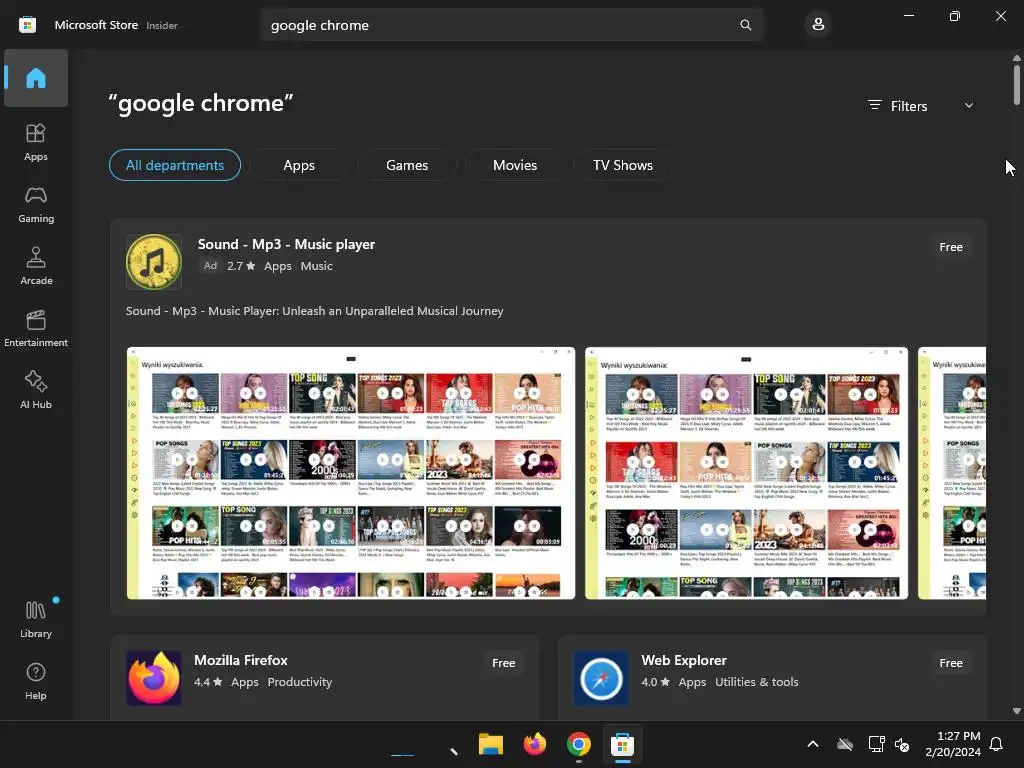
Task: Click Microsoft Store taskbar icon
Action: [622, 744]
